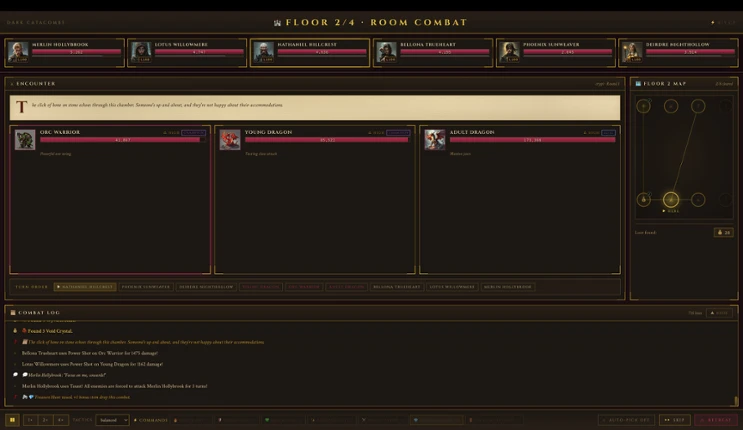
Task: Click the Orc Warrior enemy portrait
Action: point(25,140)
